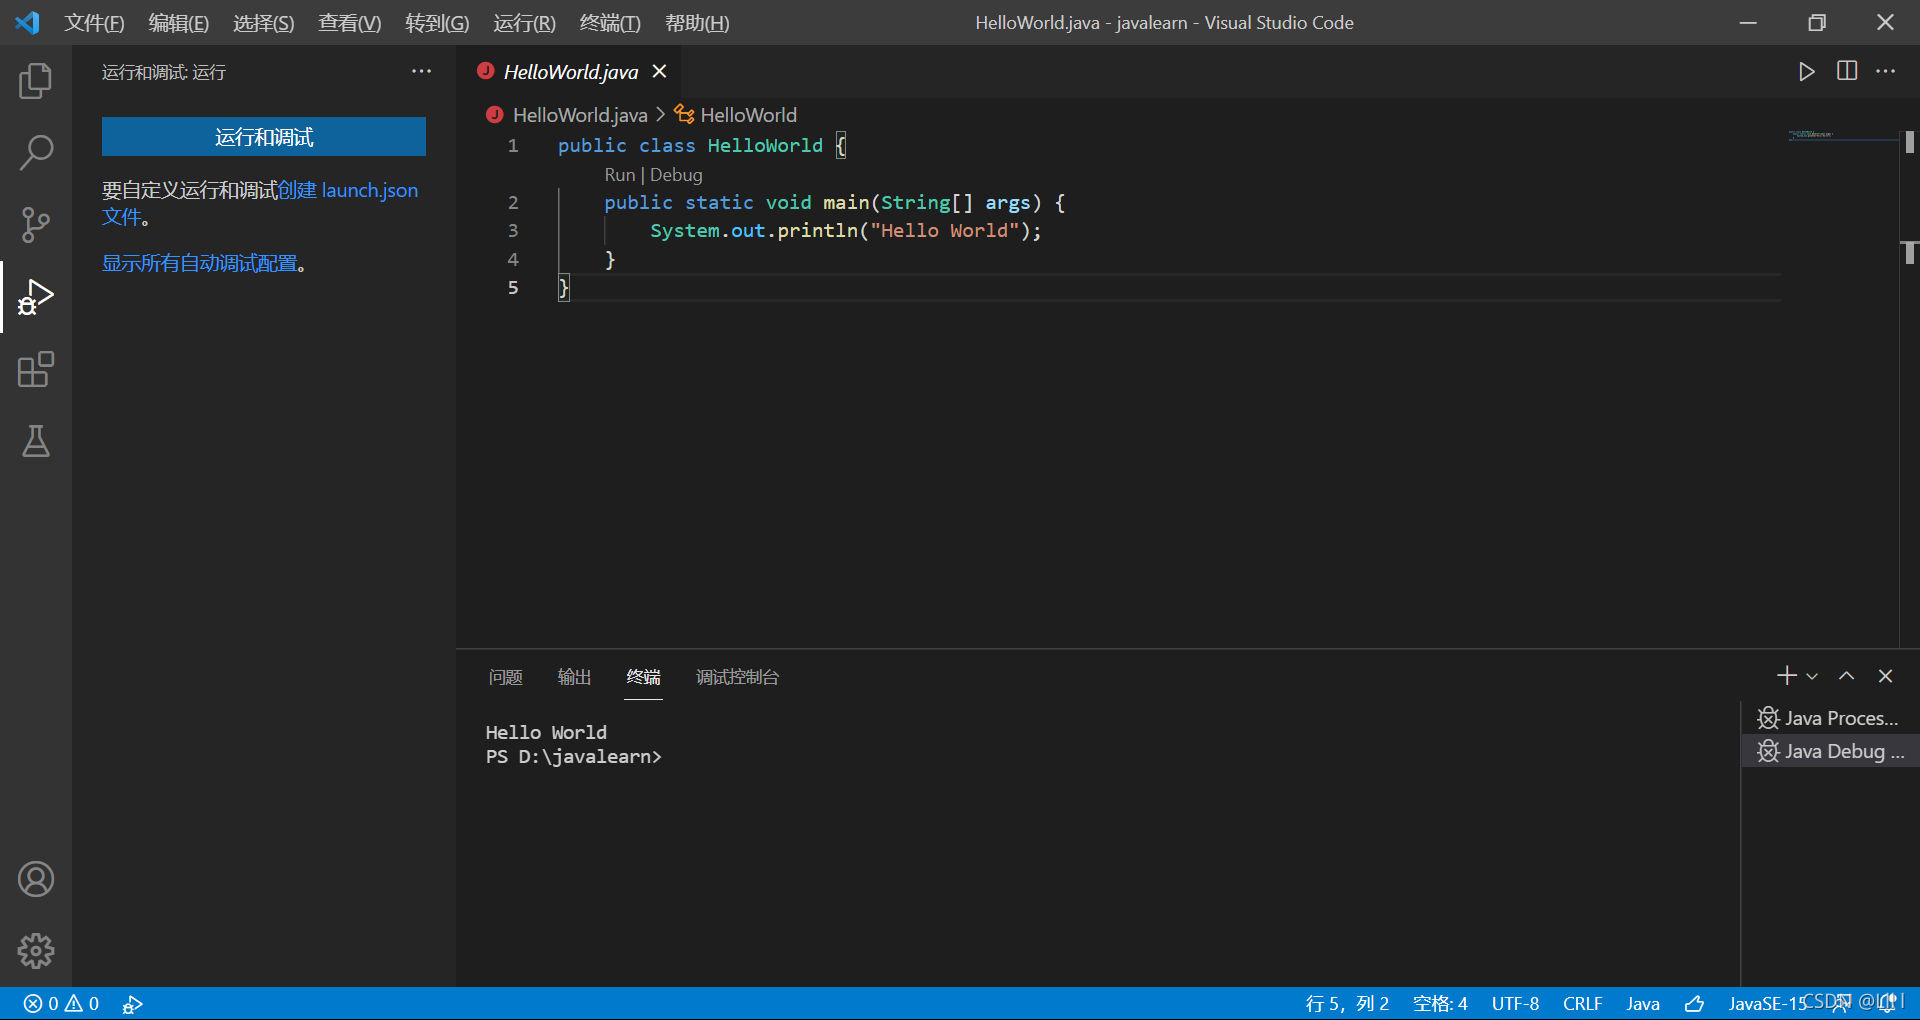Select the Run and Debug activity icon
The width and height of the screenshot is (1920, 1020).
36,297
